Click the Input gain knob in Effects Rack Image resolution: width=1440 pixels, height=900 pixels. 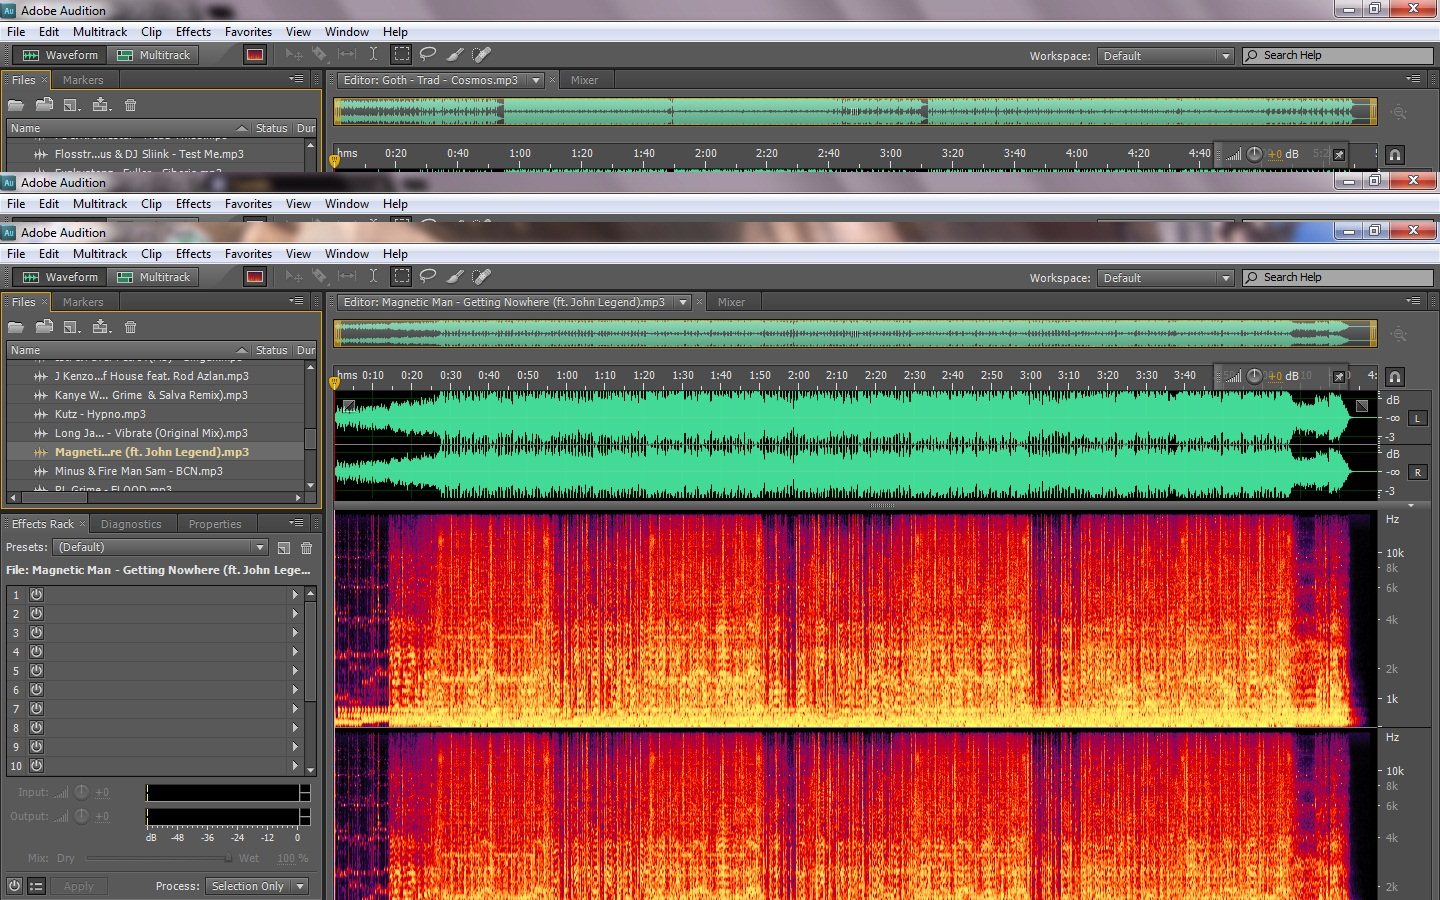click(x=82, y=792)
